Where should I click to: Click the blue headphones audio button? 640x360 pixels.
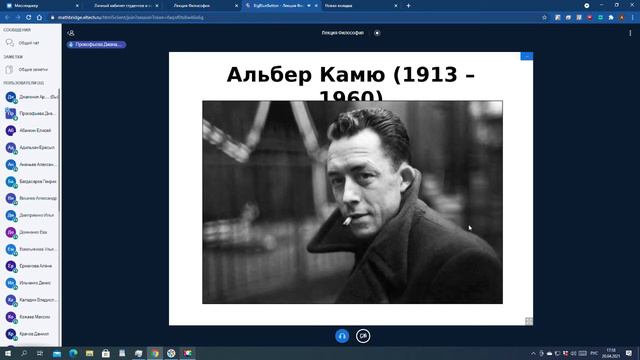342,336
